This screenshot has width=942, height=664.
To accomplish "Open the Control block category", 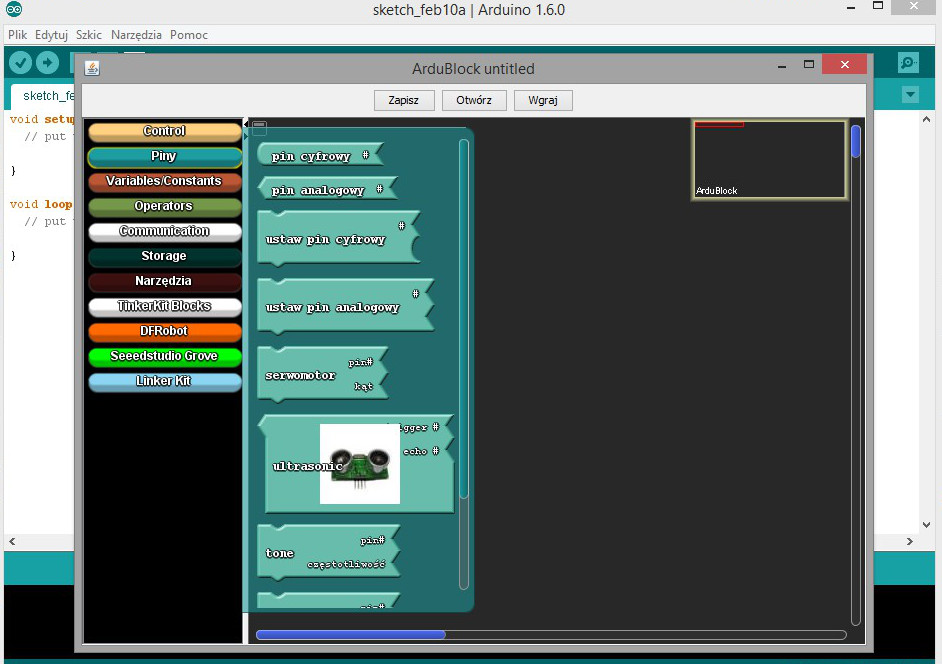I will pos(165,132).
